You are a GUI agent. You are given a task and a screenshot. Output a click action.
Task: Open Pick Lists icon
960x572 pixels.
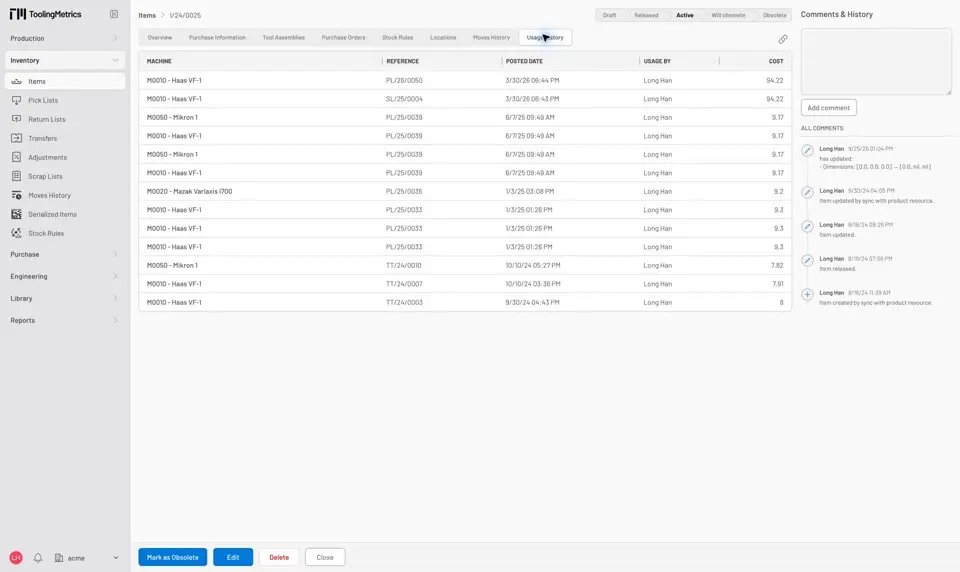coord(17,100)
